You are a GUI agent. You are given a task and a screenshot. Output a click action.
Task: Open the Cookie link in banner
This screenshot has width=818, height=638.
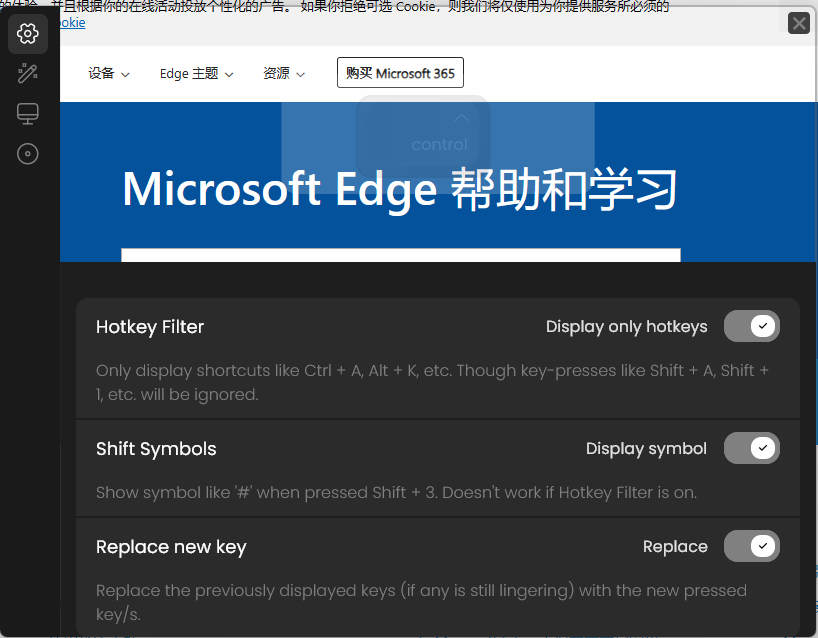(73, 22)
